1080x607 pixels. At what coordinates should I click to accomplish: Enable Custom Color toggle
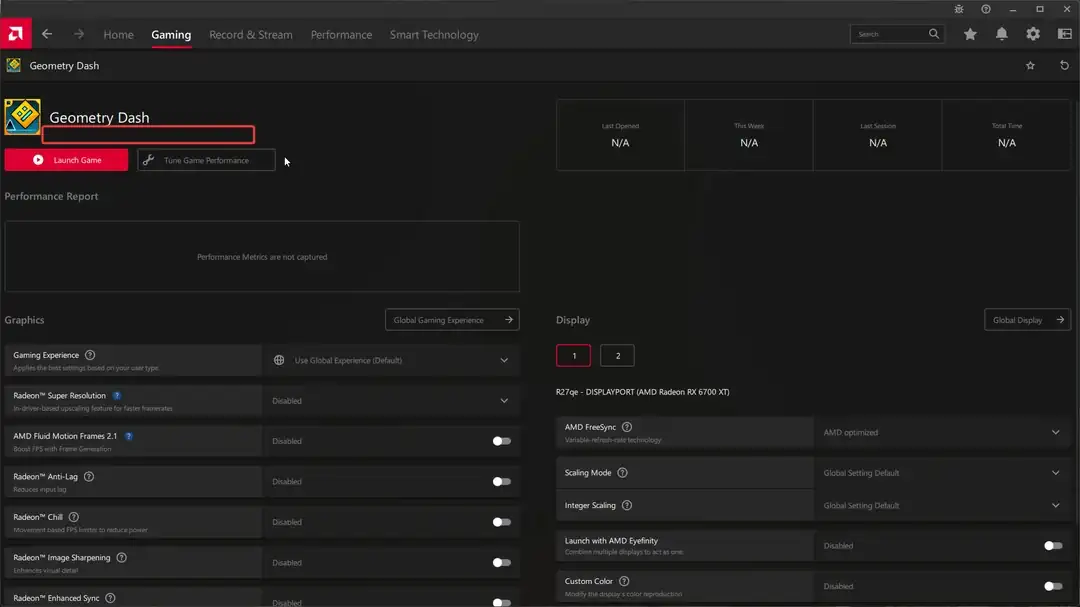[x=1053, y=586]
